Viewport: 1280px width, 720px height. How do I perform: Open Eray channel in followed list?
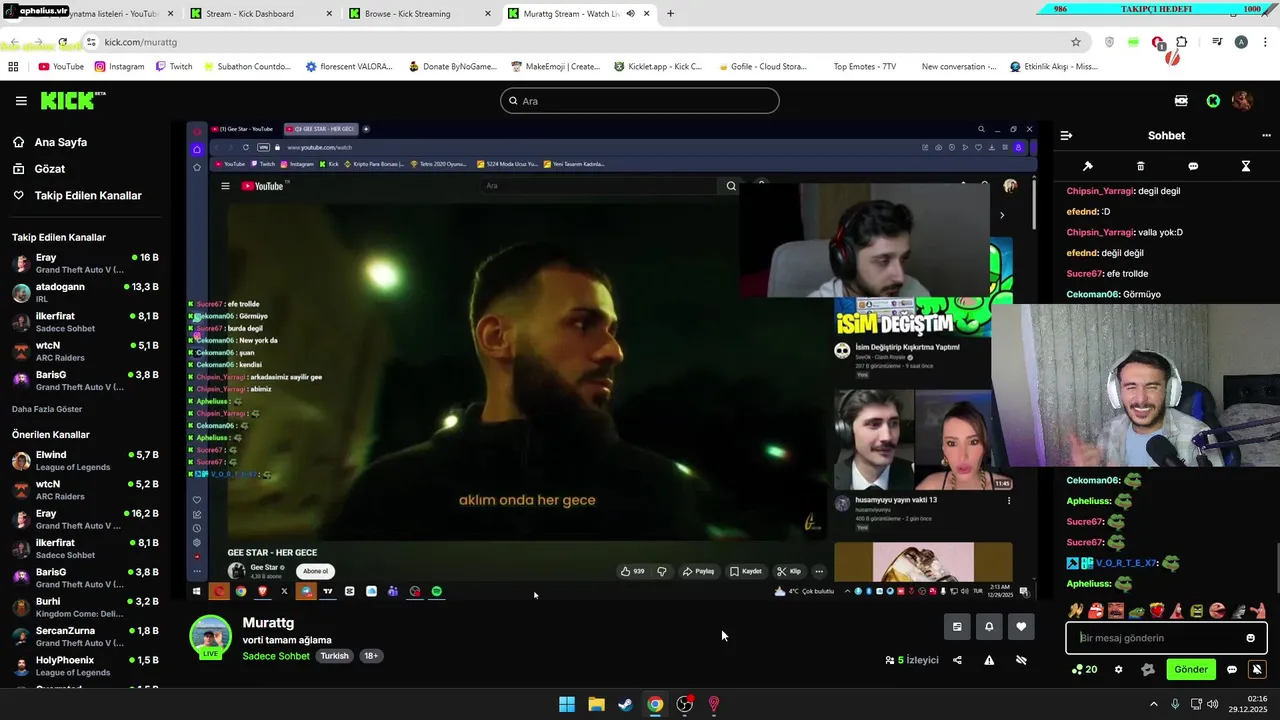[85, 263]
